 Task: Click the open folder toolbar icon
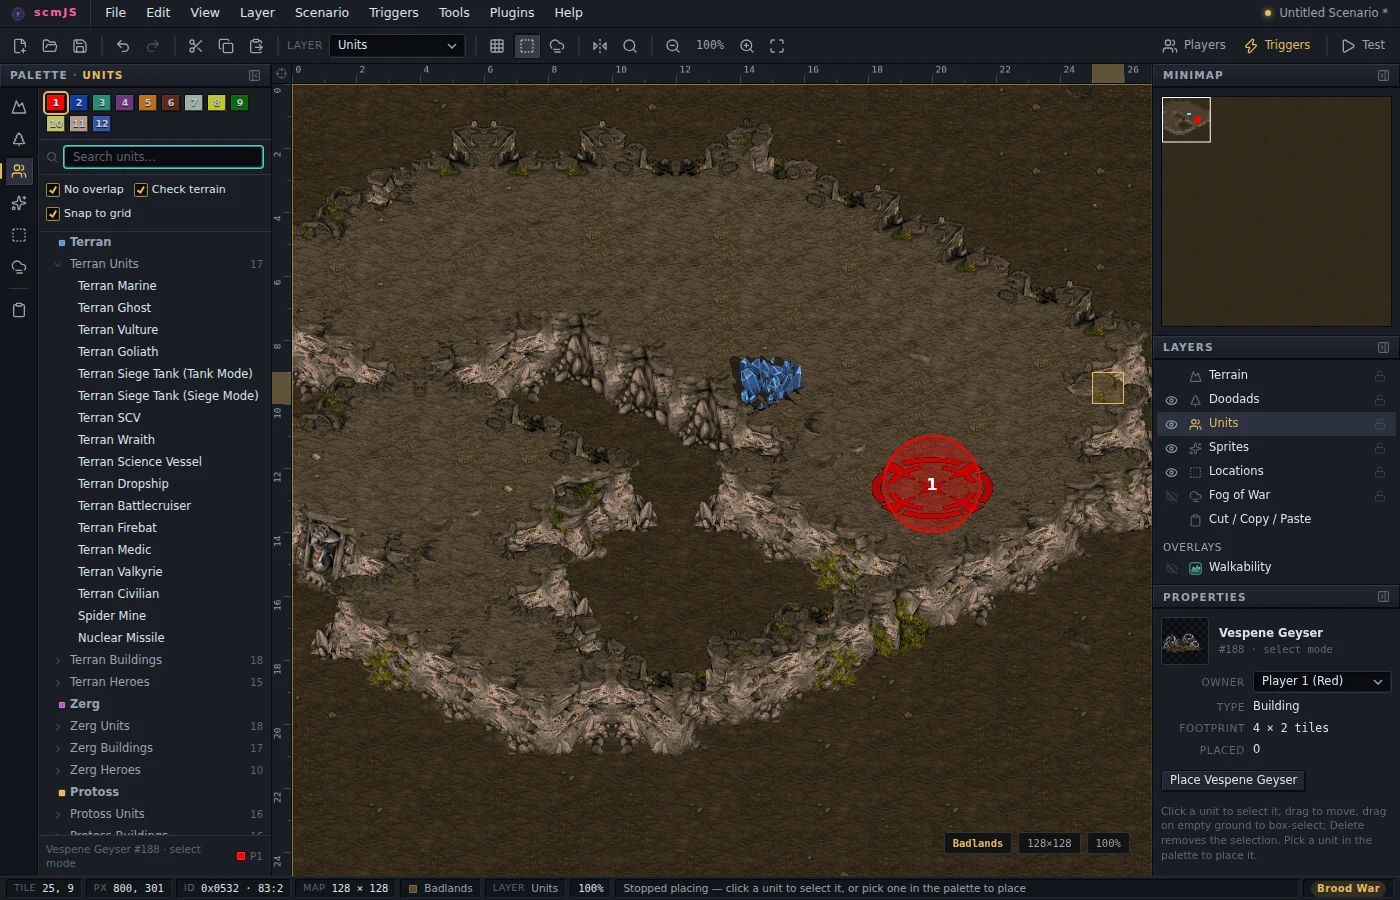pyautogui.click(x=49, y=46)
